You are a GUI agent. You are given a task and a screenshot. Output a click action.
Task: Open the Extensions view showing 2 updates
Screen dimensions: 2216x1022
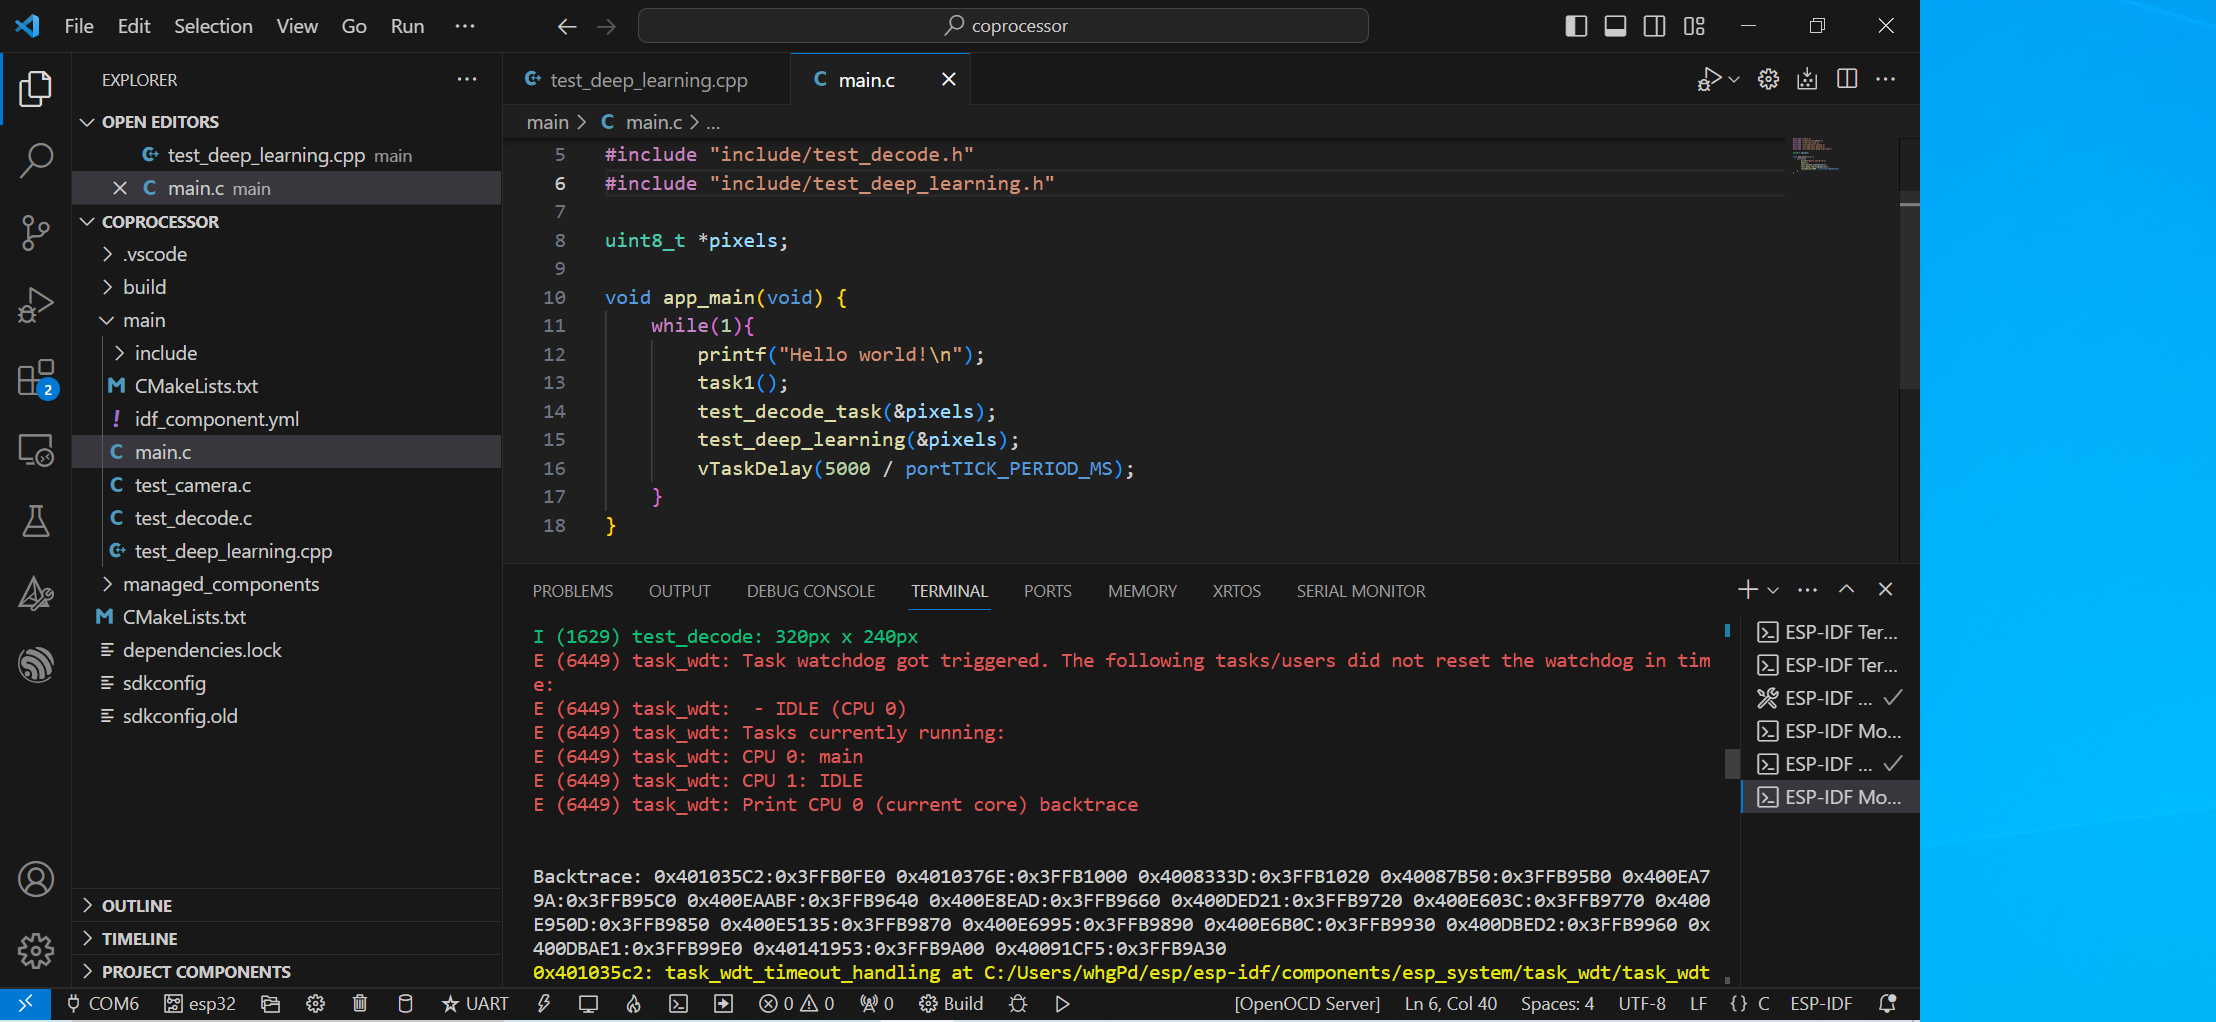pos(36,378)
